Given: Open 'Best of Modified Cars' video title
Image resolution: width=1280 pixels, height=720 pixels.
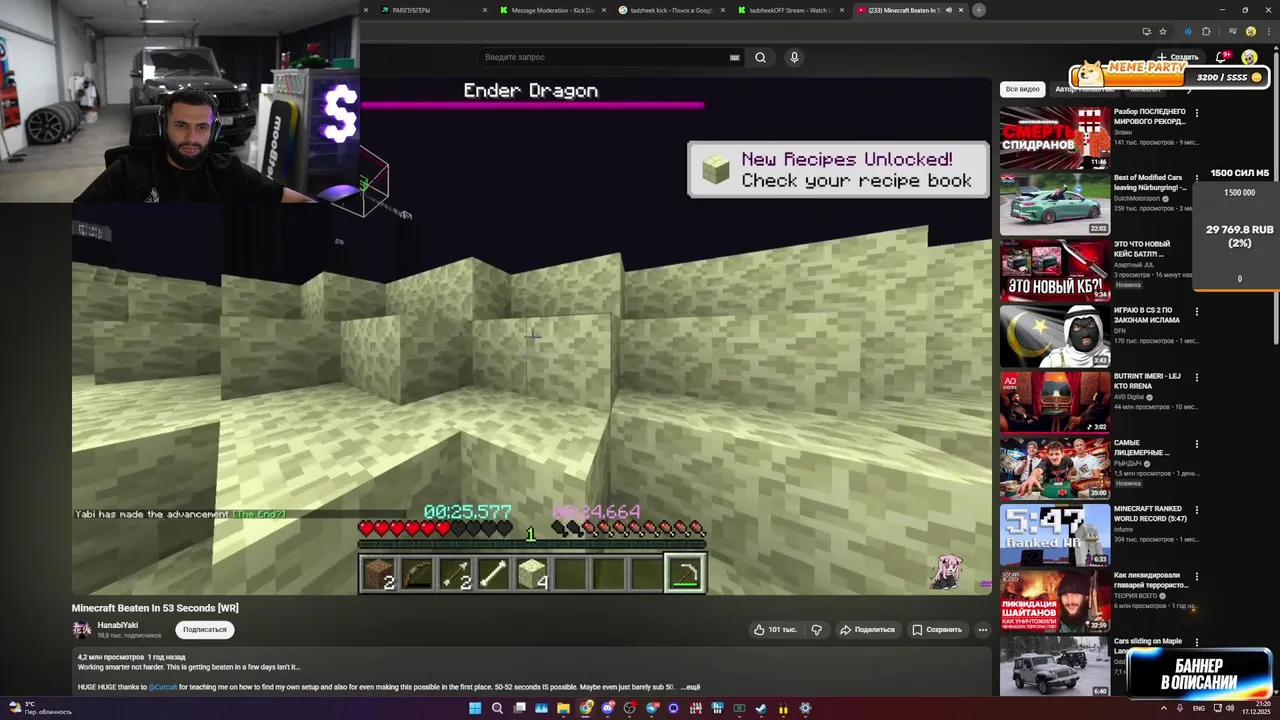Looking at the screenshot, I should point(1150,182).
